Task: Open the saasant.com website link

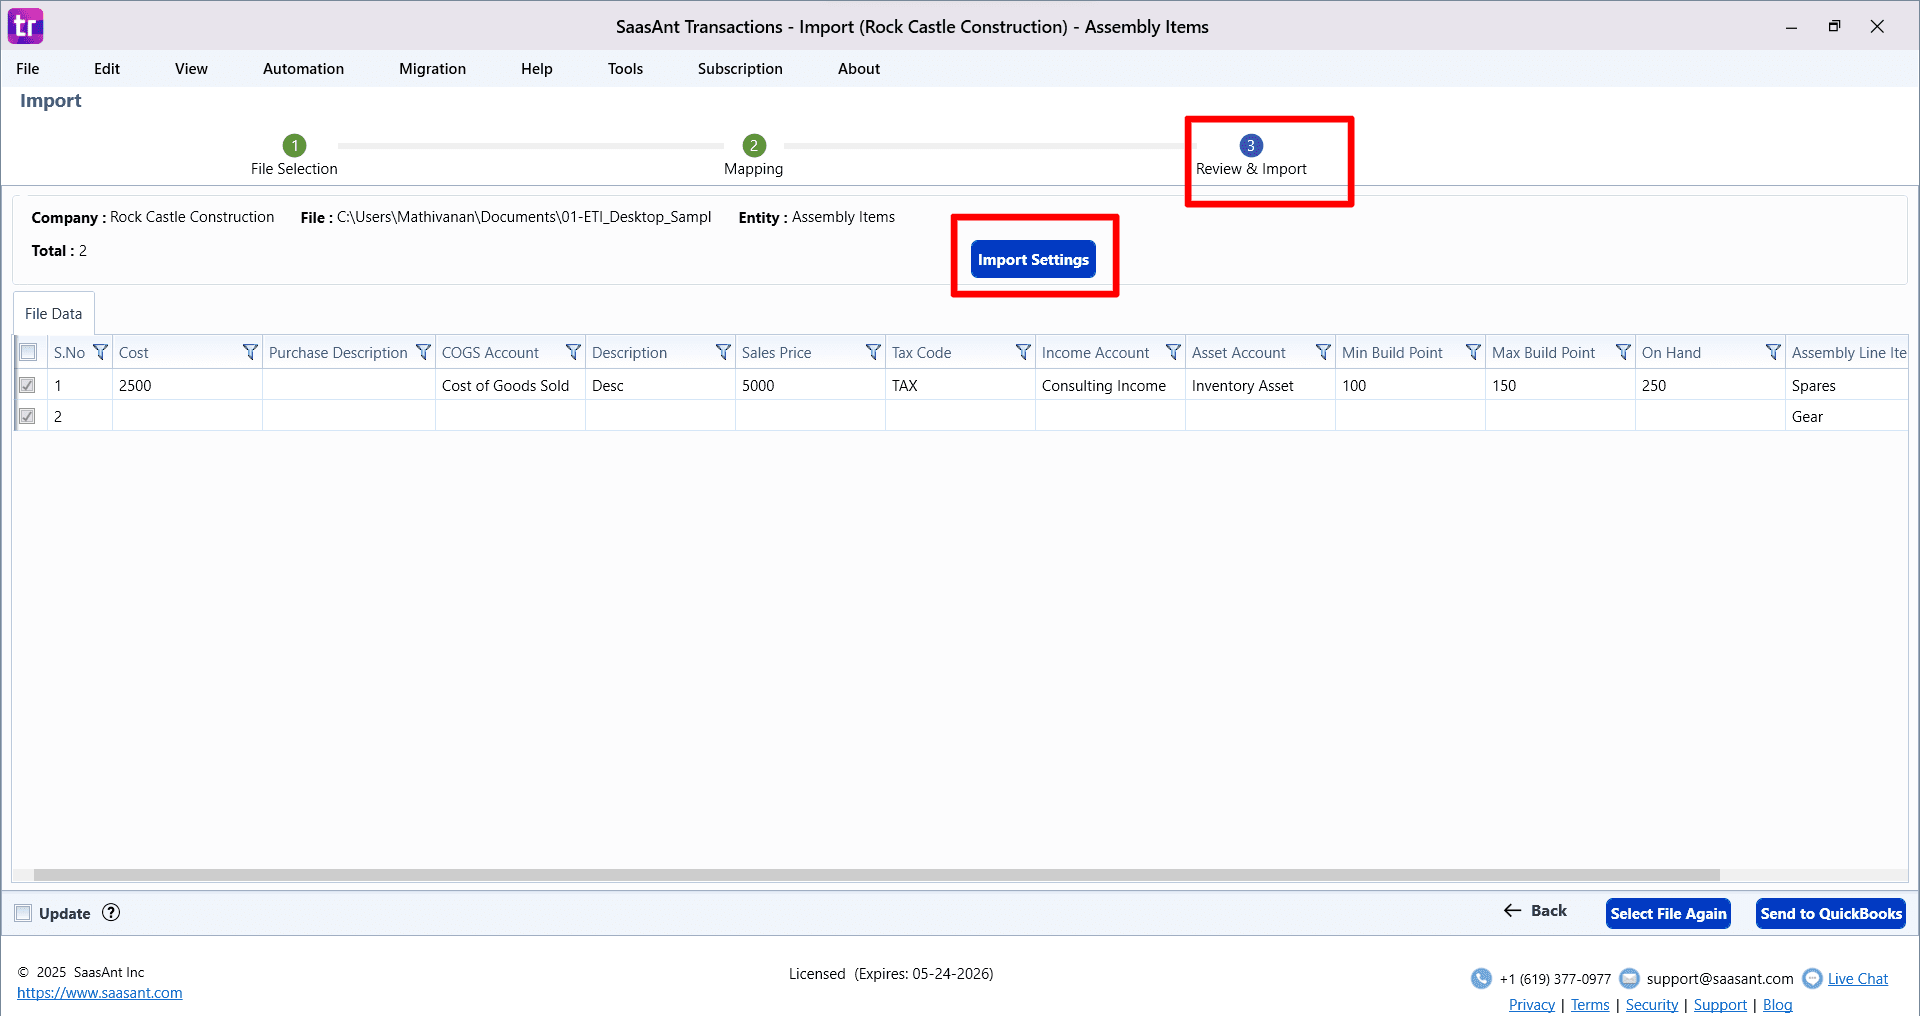Action: (x=100, y=993)
